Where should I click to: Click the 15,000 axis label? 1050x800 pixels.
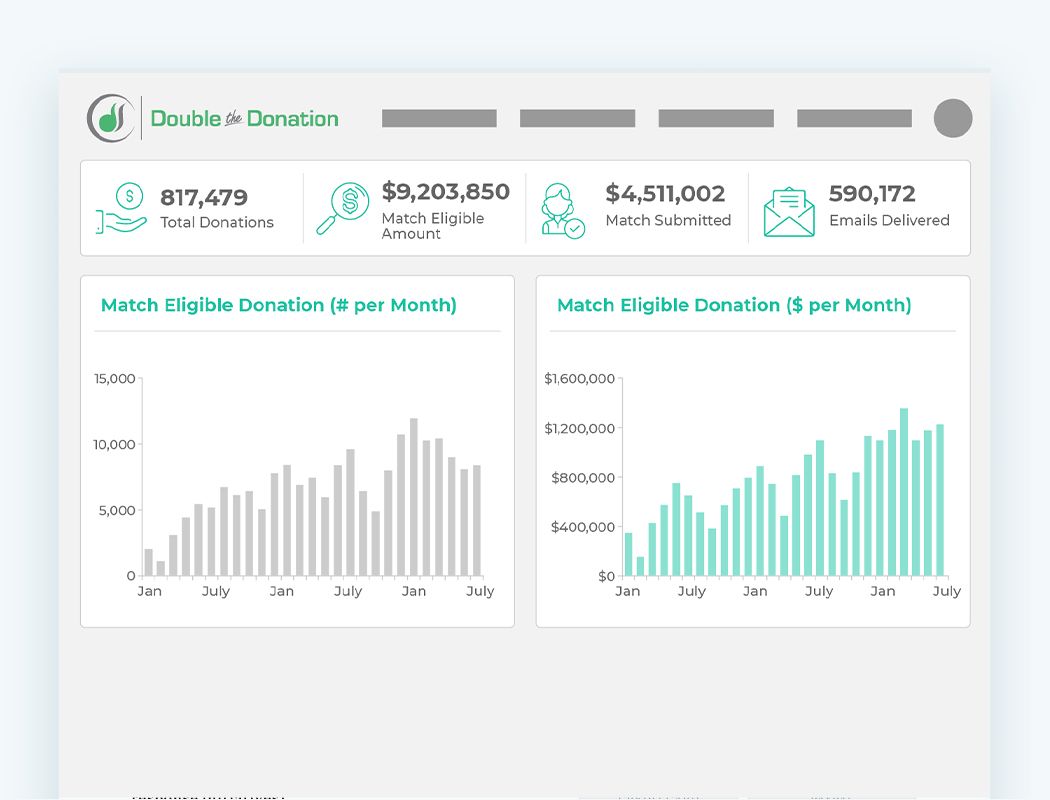point(115,379)
